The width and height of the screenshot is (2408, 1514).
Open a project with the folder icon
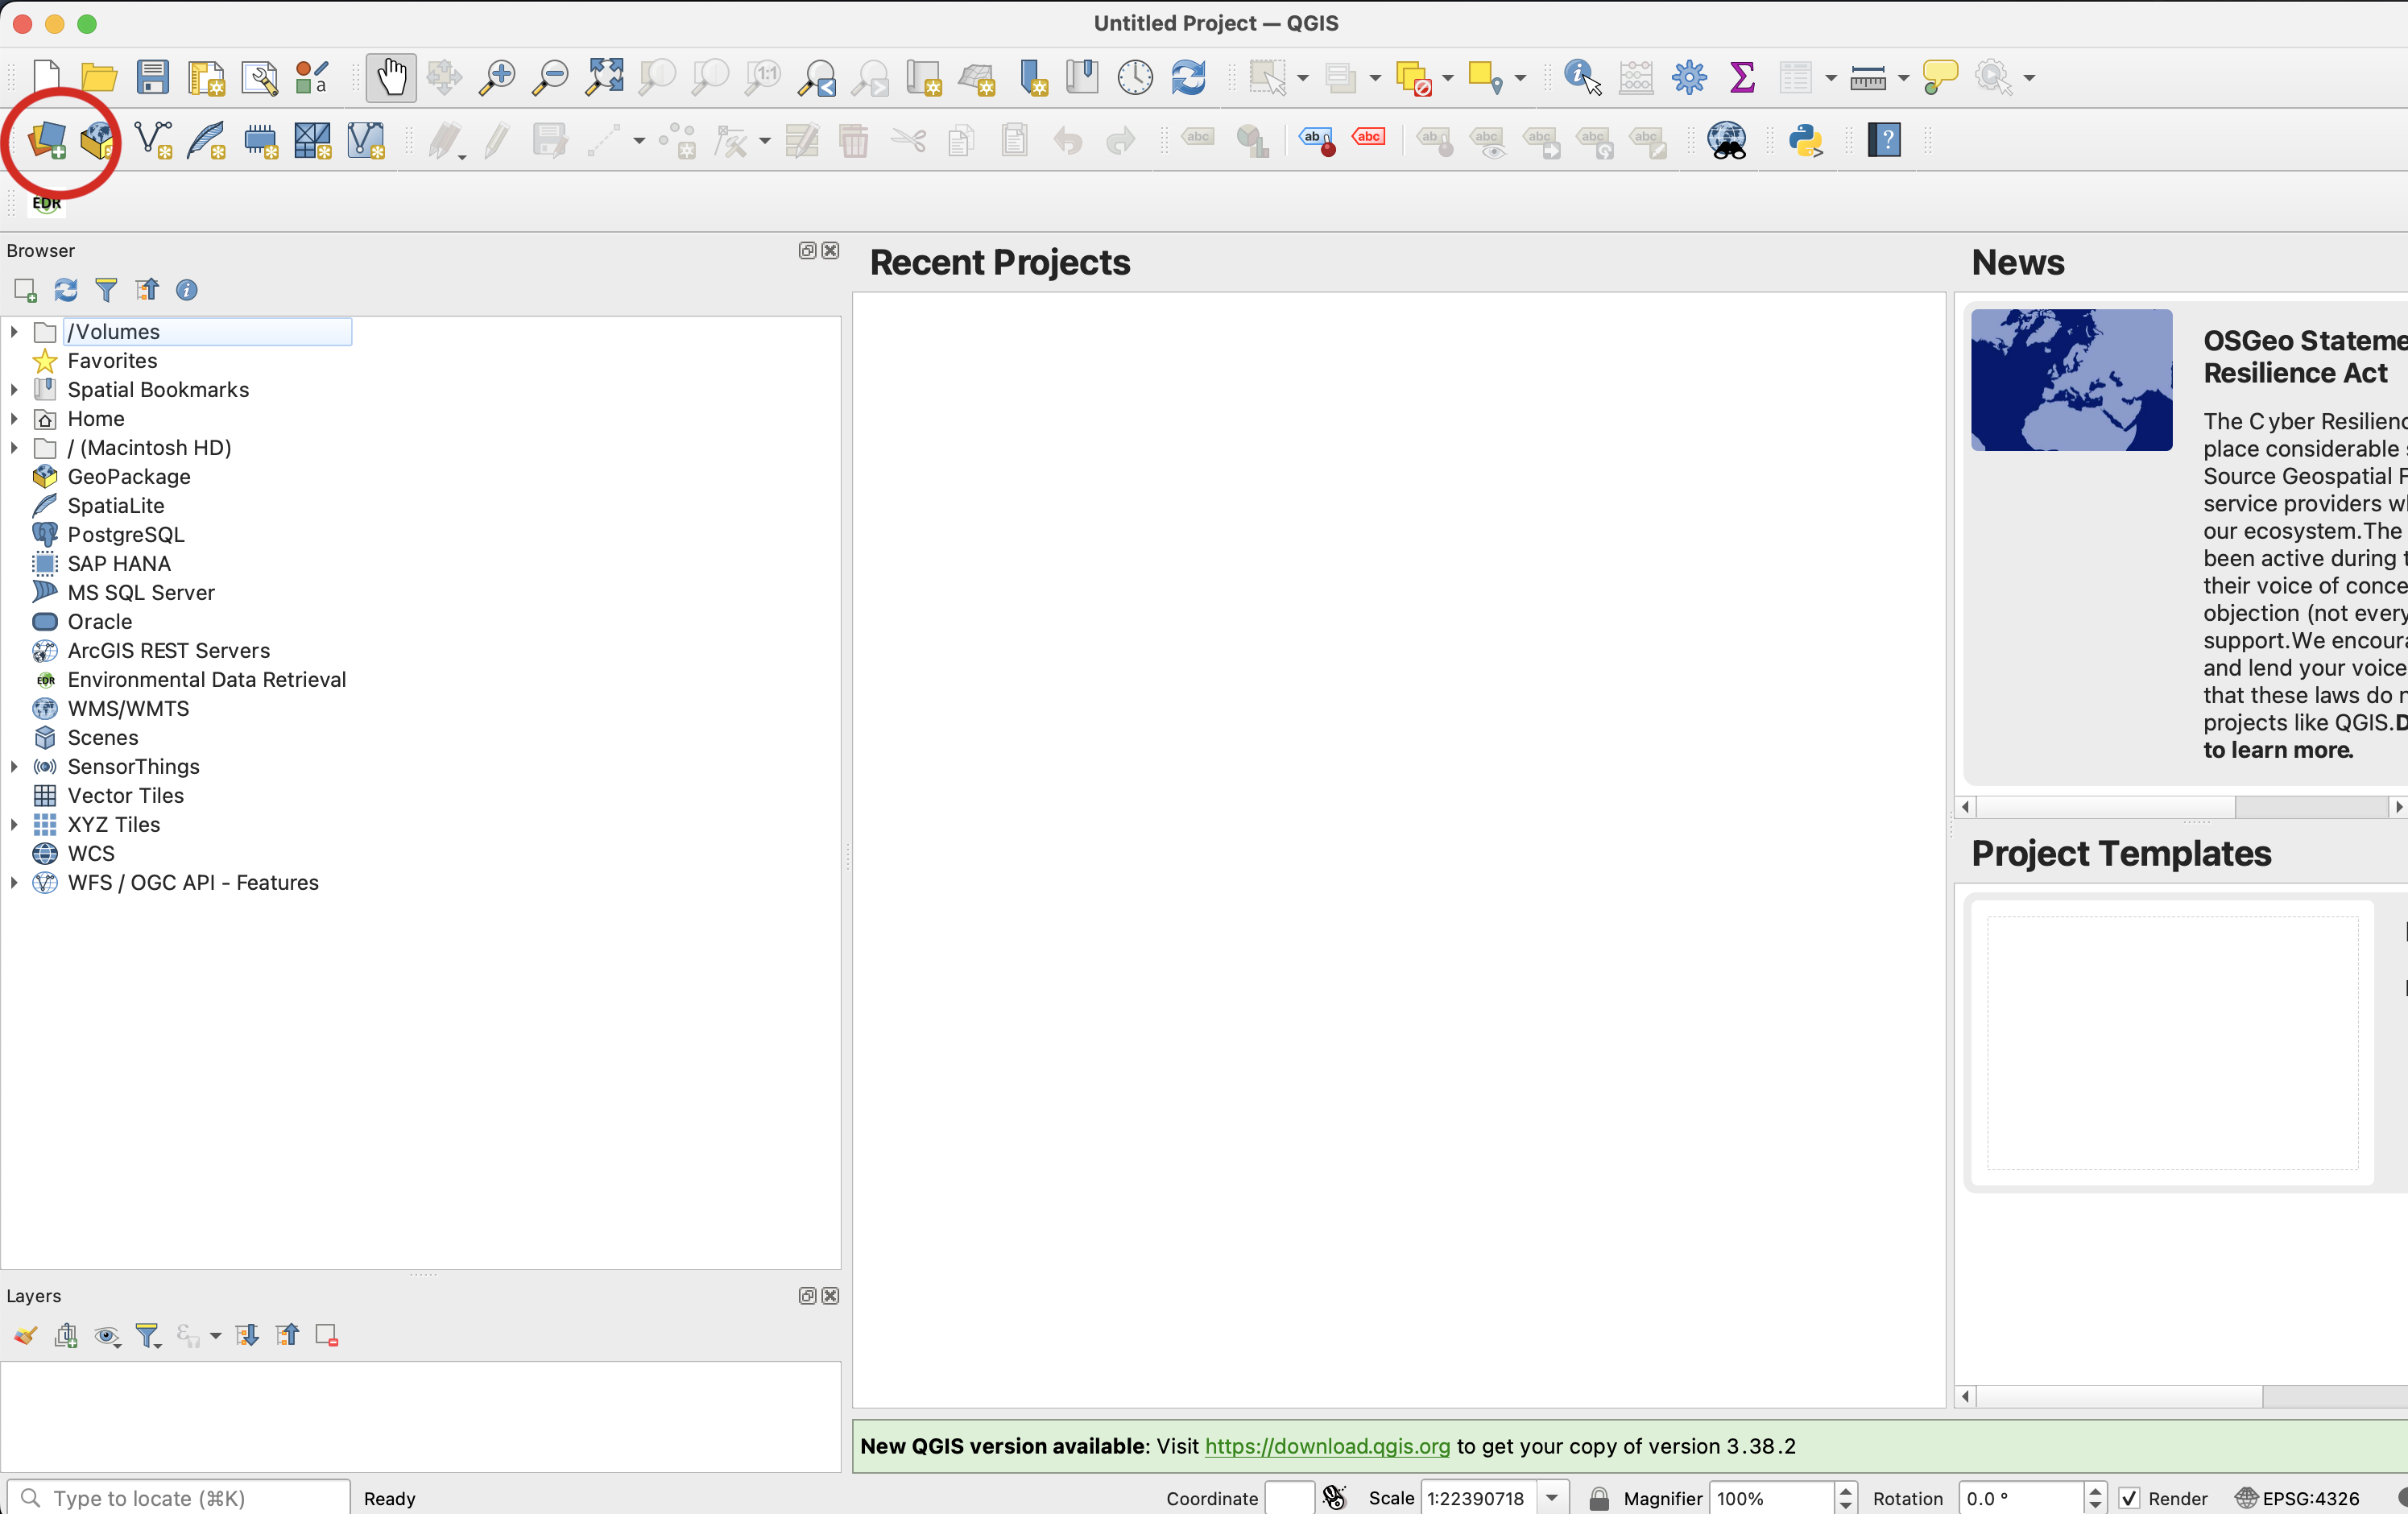point(99,77)
